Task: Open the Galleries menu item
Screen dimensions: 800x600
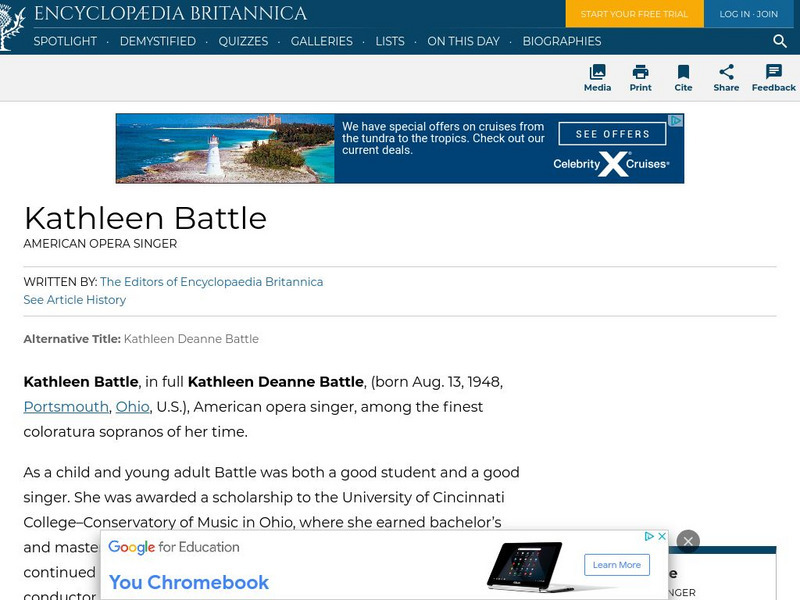Action: tap(322, 41)
